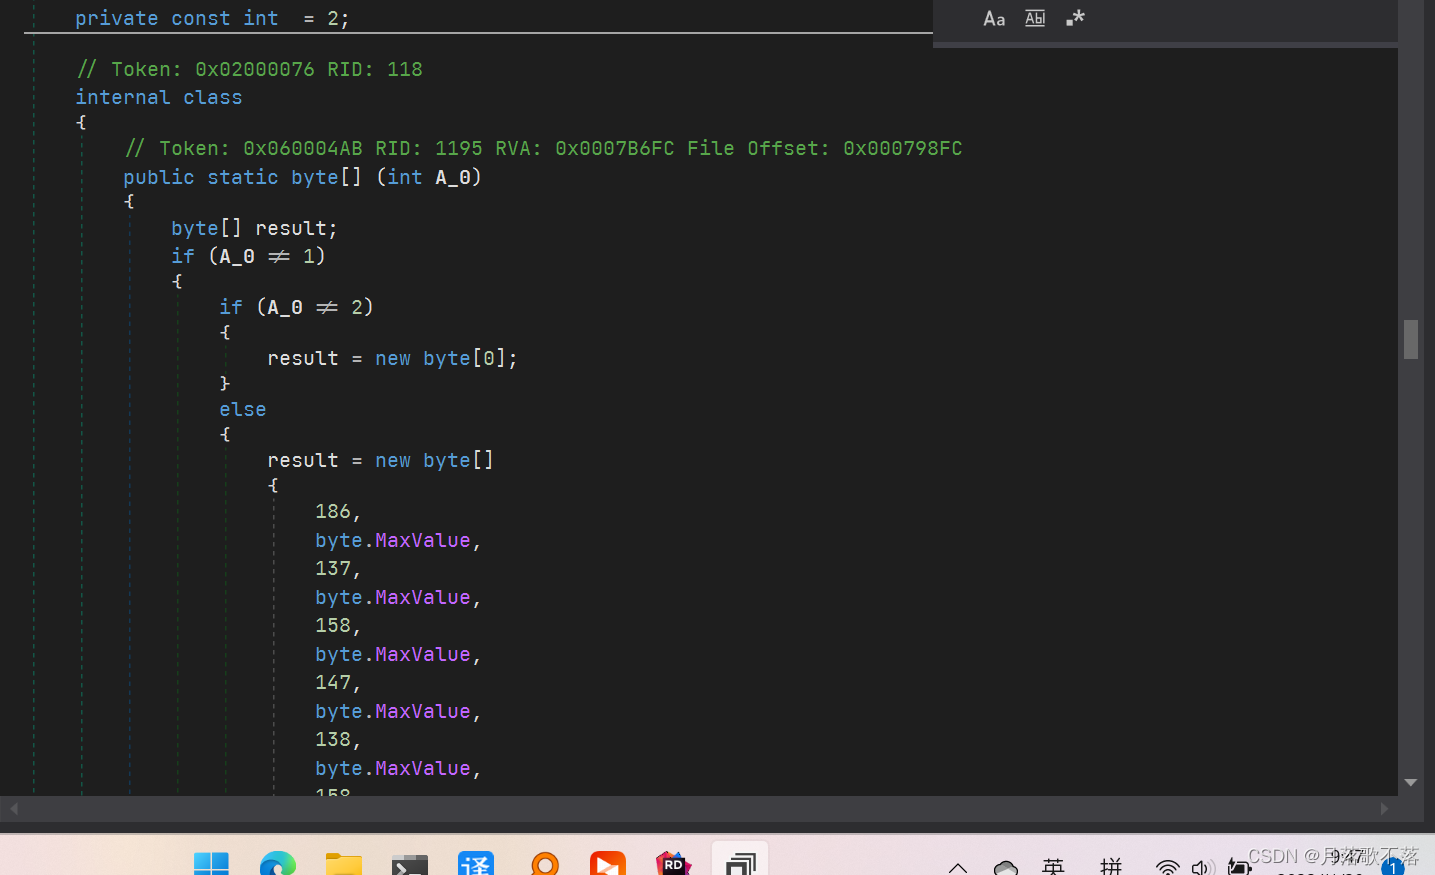Viewport: 1435px width, 875px height.
Task: Click the horizontal scrollbar left arrow
Action: coord(13,808)
